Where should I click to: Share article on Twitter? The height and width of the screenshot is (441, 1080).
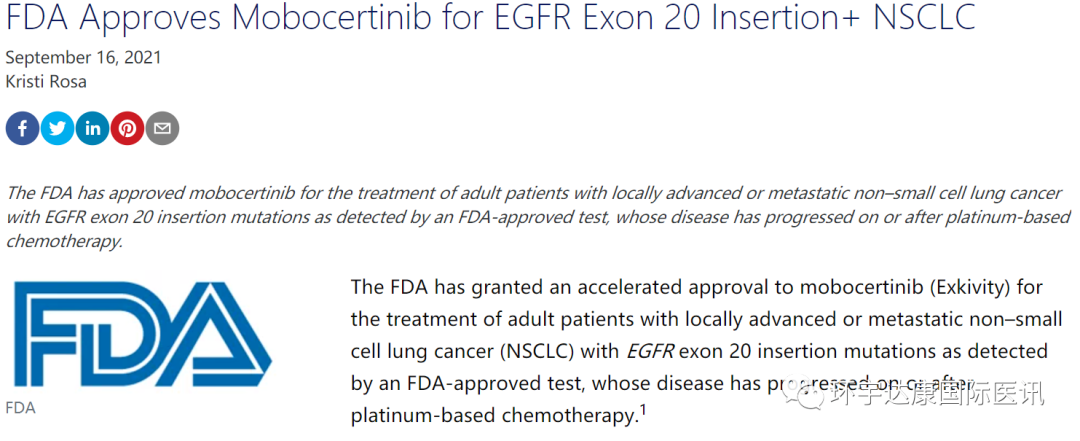[57, 128]
